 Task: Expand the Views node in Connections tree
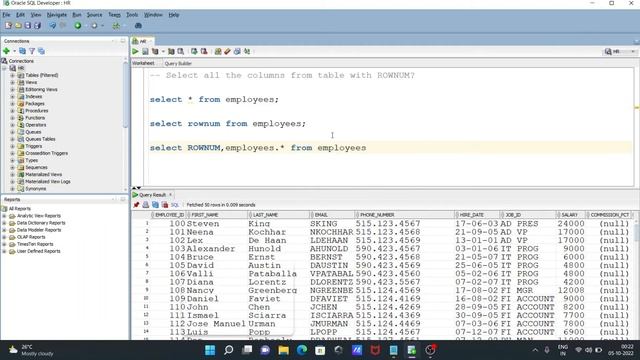[x=12, y=82]
